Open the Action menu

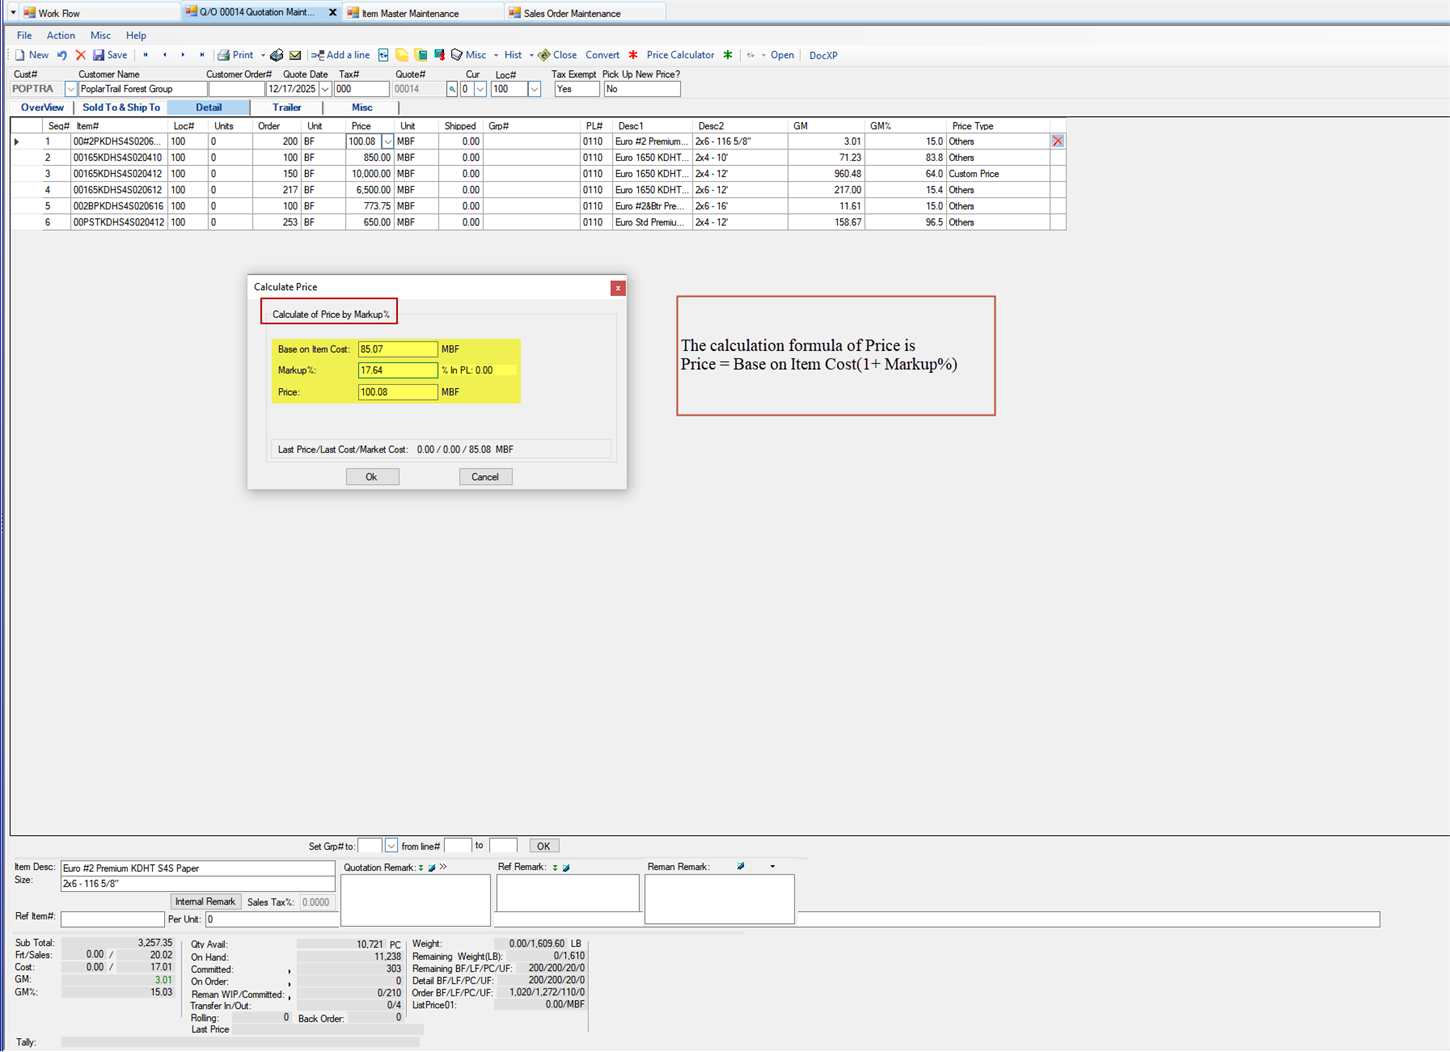pos(60,35)
